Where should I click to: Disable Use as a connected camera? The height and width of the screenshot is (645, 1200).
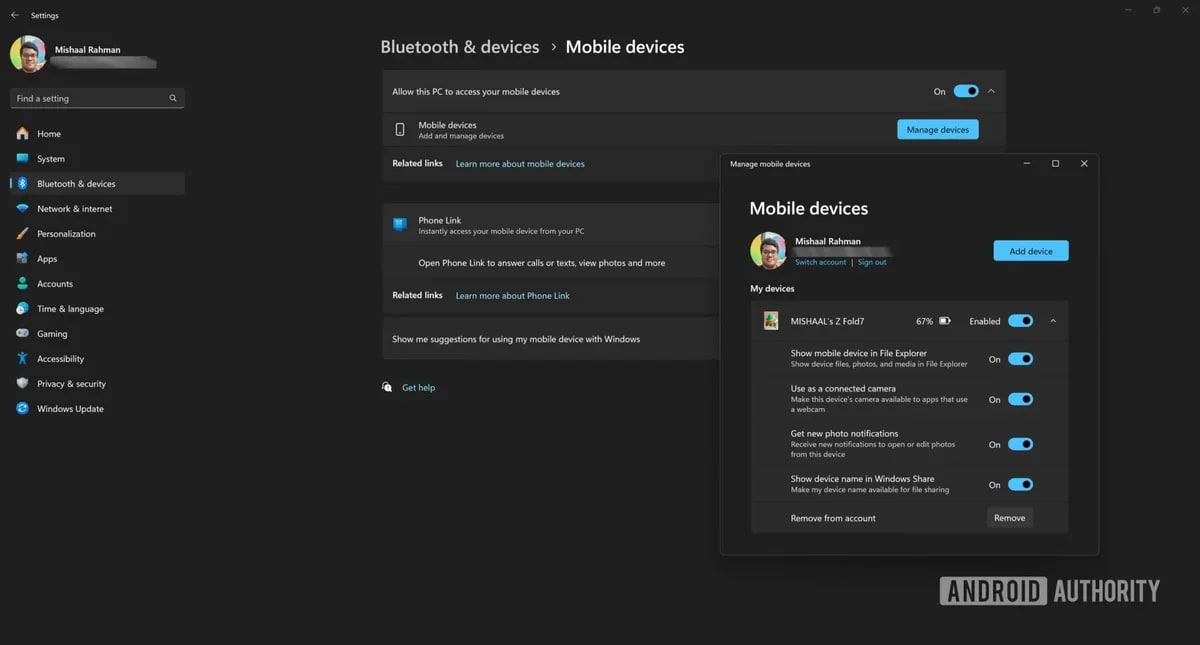(1020, 399)
